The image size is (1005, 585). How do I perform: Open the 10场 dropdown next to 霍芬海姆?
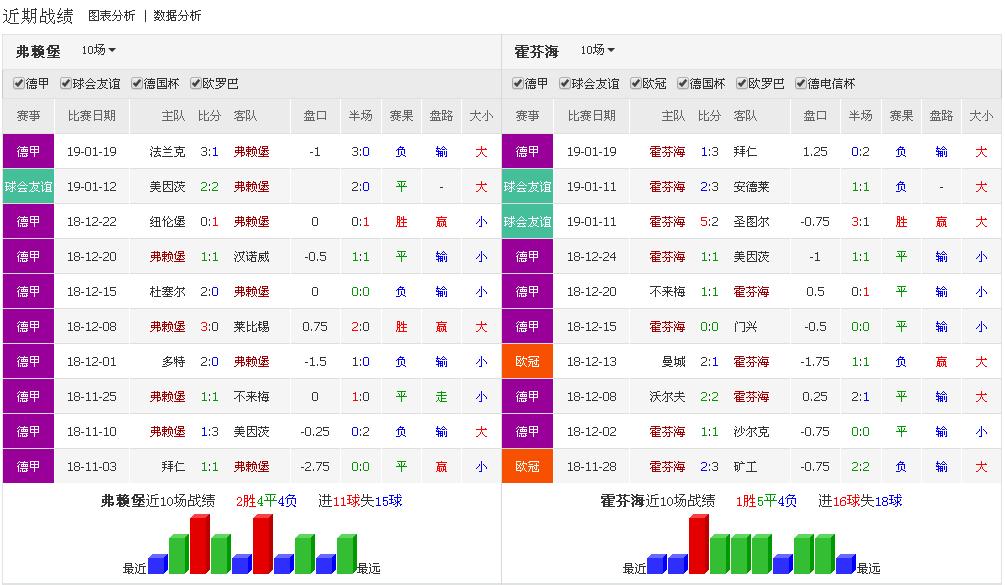point(598,50)
